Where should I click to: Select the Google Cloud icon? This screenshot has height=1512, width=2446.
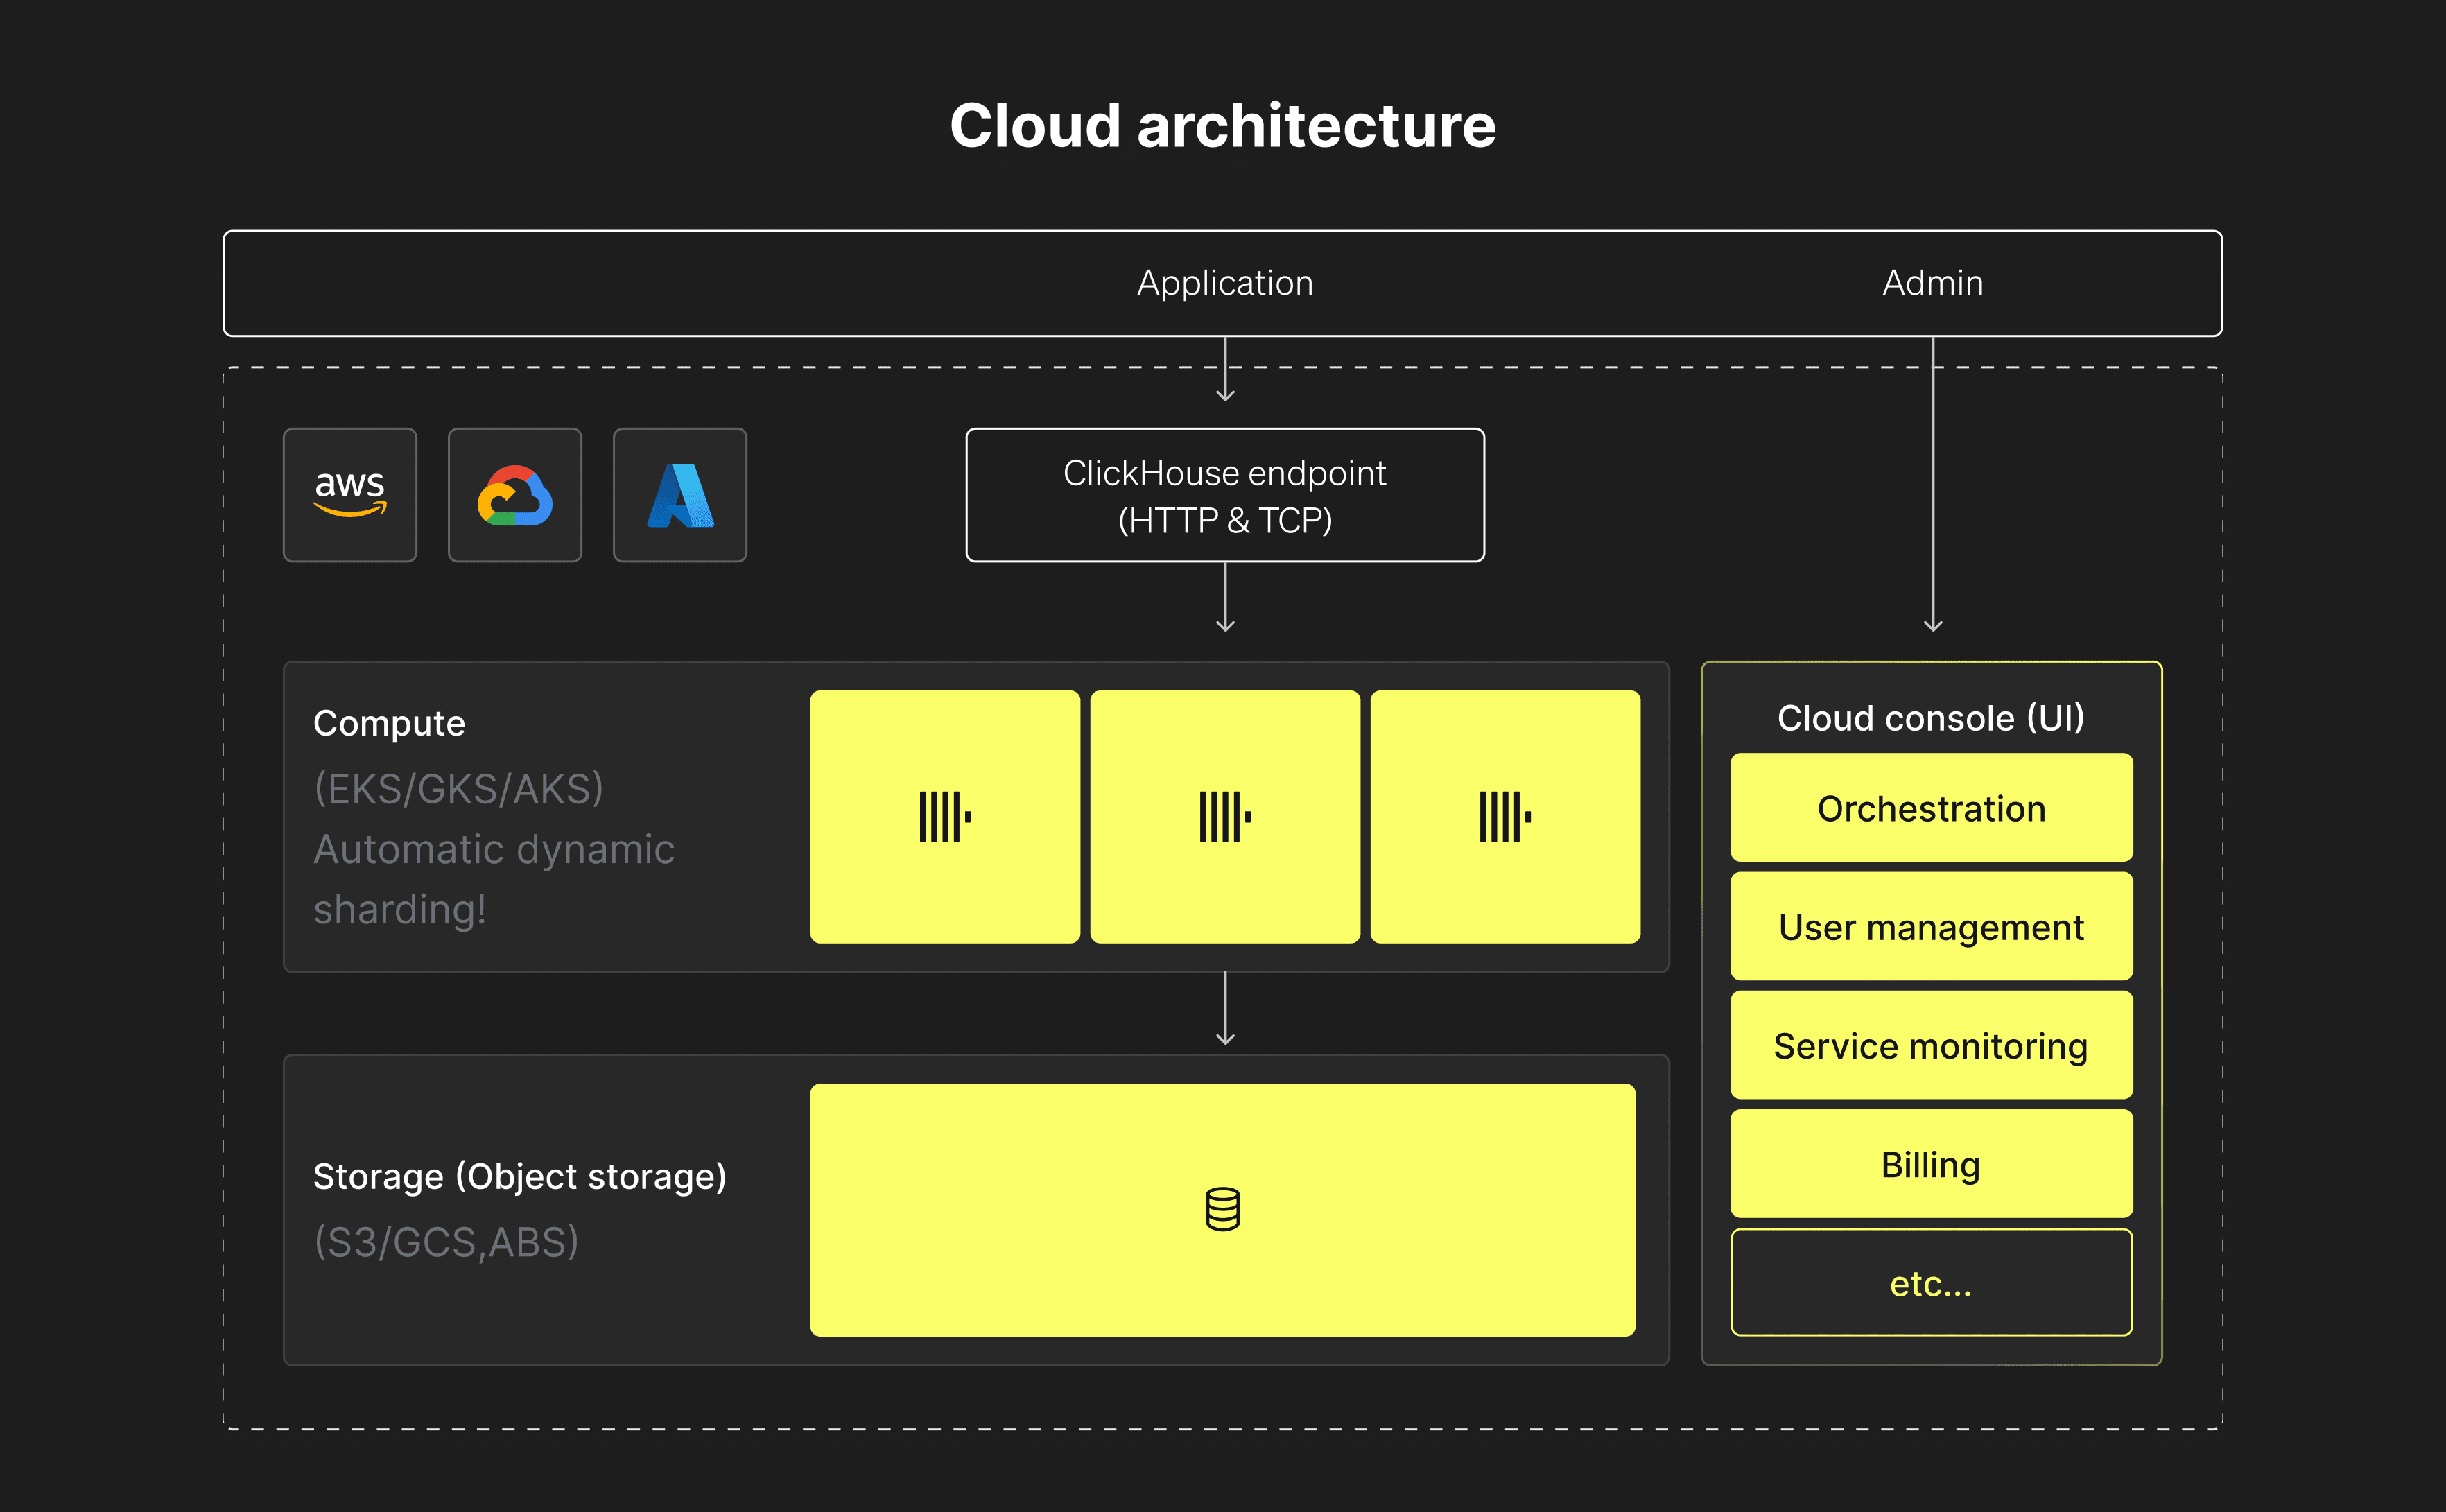point(515,495)
